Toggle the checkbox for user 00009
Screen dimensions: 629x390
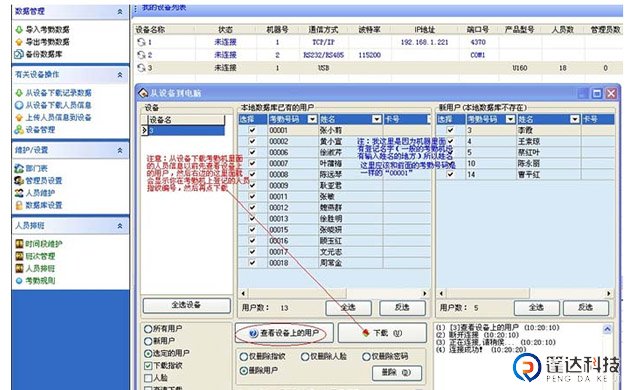point(252,185)
